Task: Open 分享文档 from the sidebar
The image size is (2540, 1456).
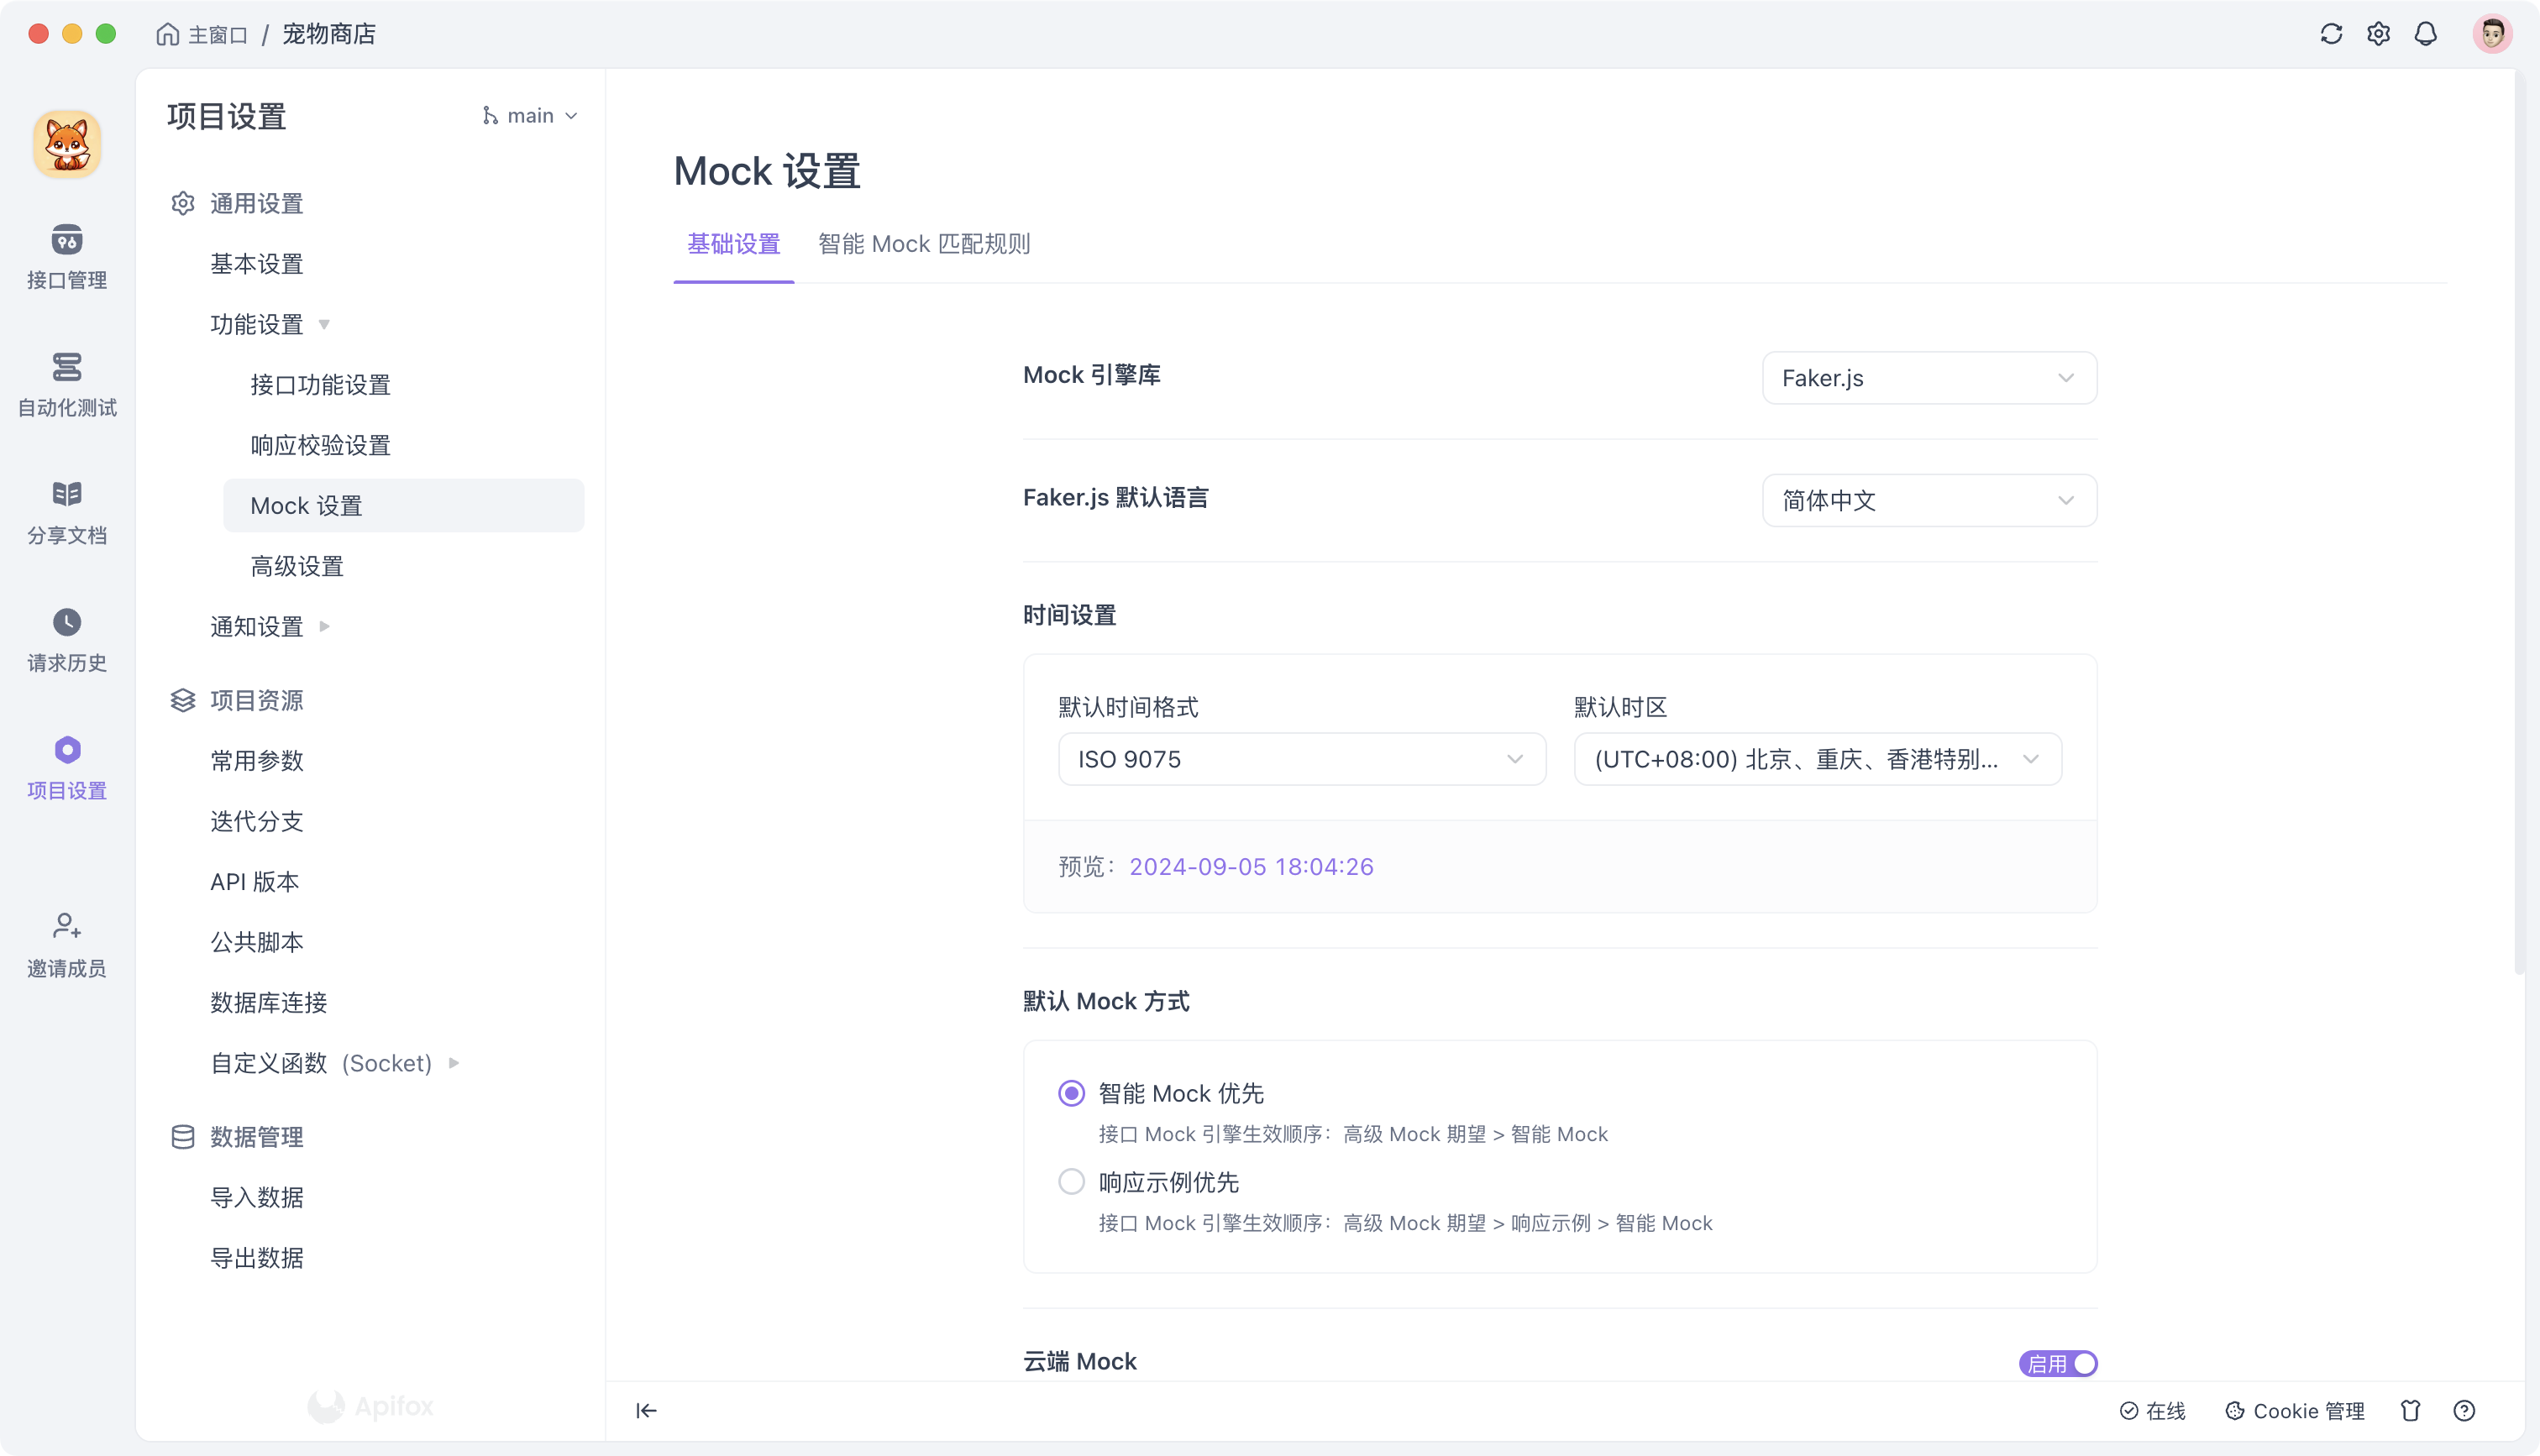Action: pos(66,510)
